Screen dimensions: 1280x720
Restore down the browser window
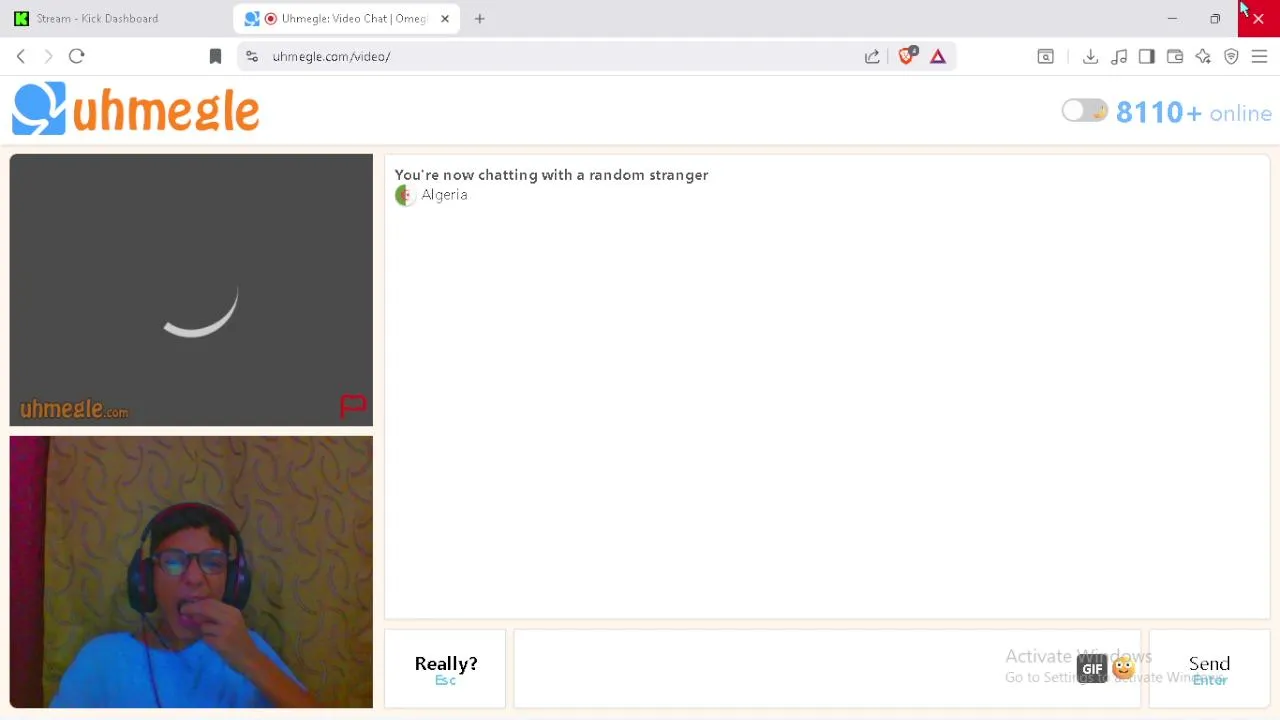coord(1215,19)
